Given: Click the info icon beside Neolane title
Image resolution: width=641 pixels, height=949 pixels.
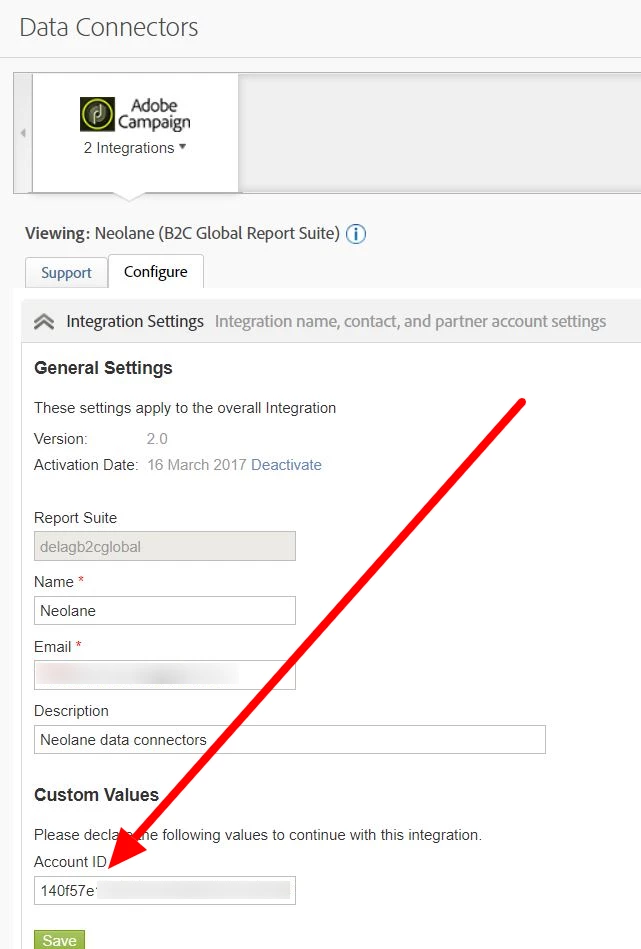Looking at the screenshot, I should 356,234.
